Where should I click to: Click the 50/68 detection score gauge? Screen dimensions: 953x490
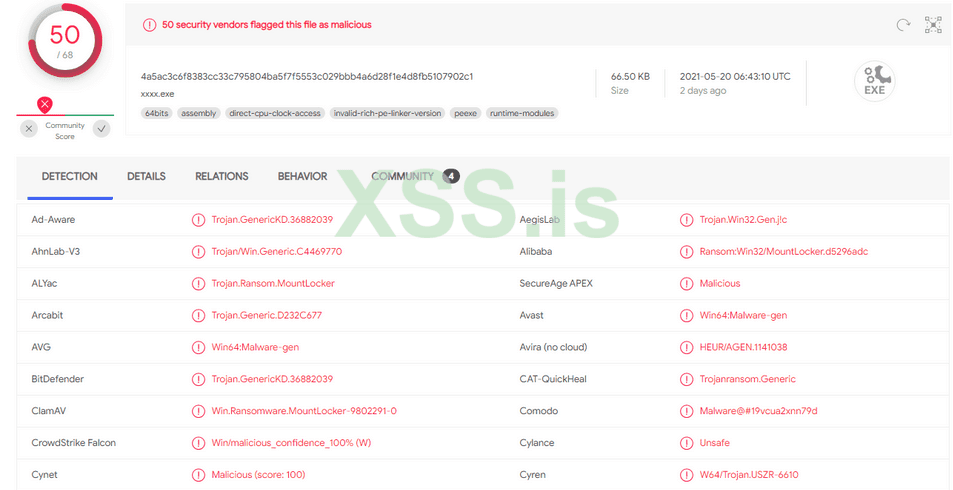(x=65, y=41)
